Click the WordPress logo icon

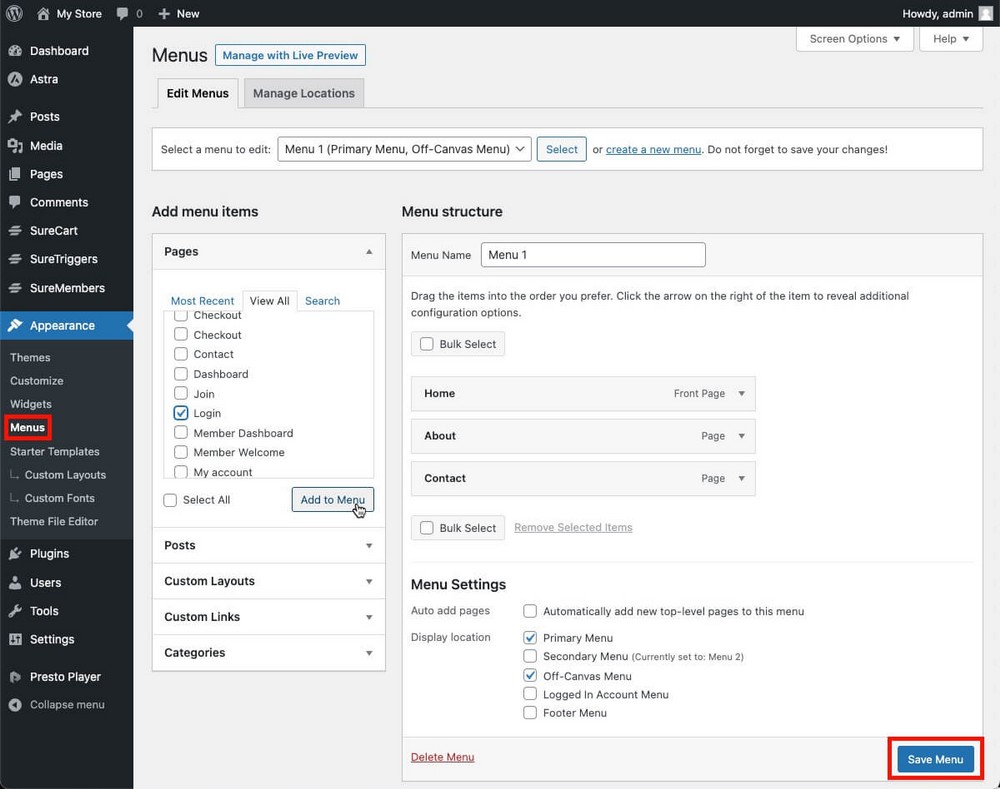click(14, 13)
